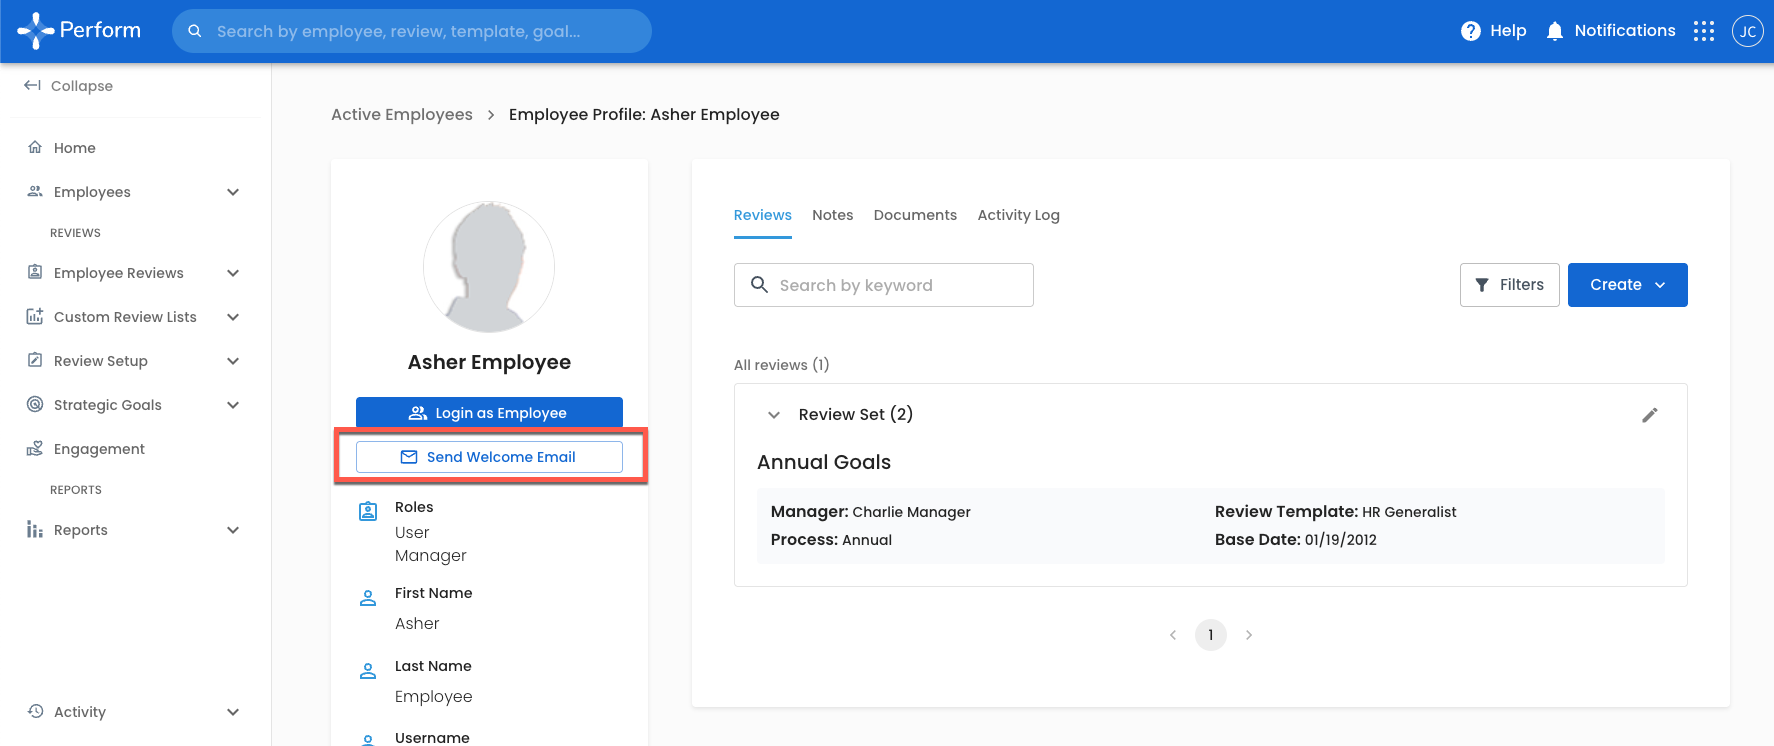
Task: Open the JC user avatar menu
Action: tap(1747, 31)
